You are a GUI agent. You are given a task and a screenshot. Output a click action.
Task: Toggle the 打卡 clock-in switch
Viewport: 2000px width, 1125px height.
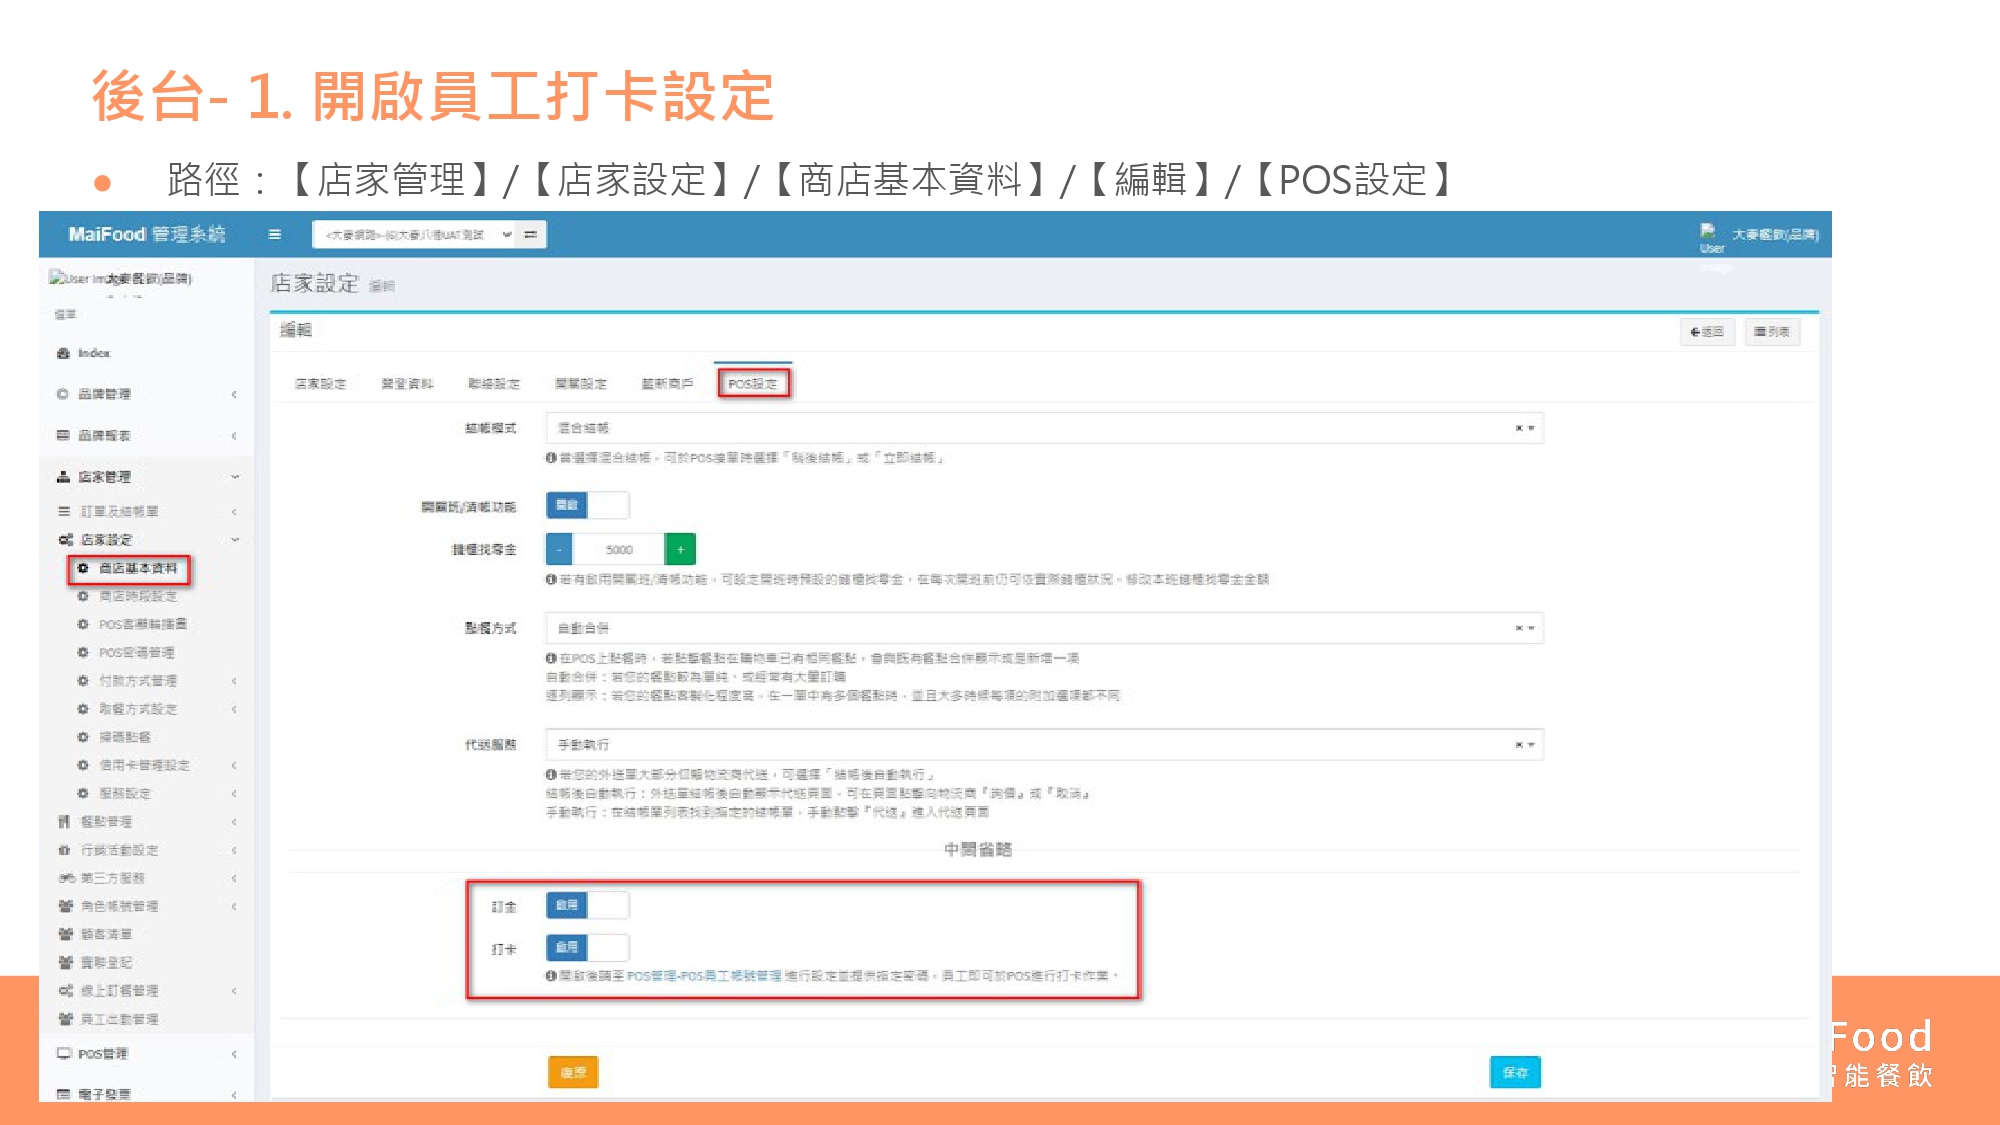coord(587,947)
